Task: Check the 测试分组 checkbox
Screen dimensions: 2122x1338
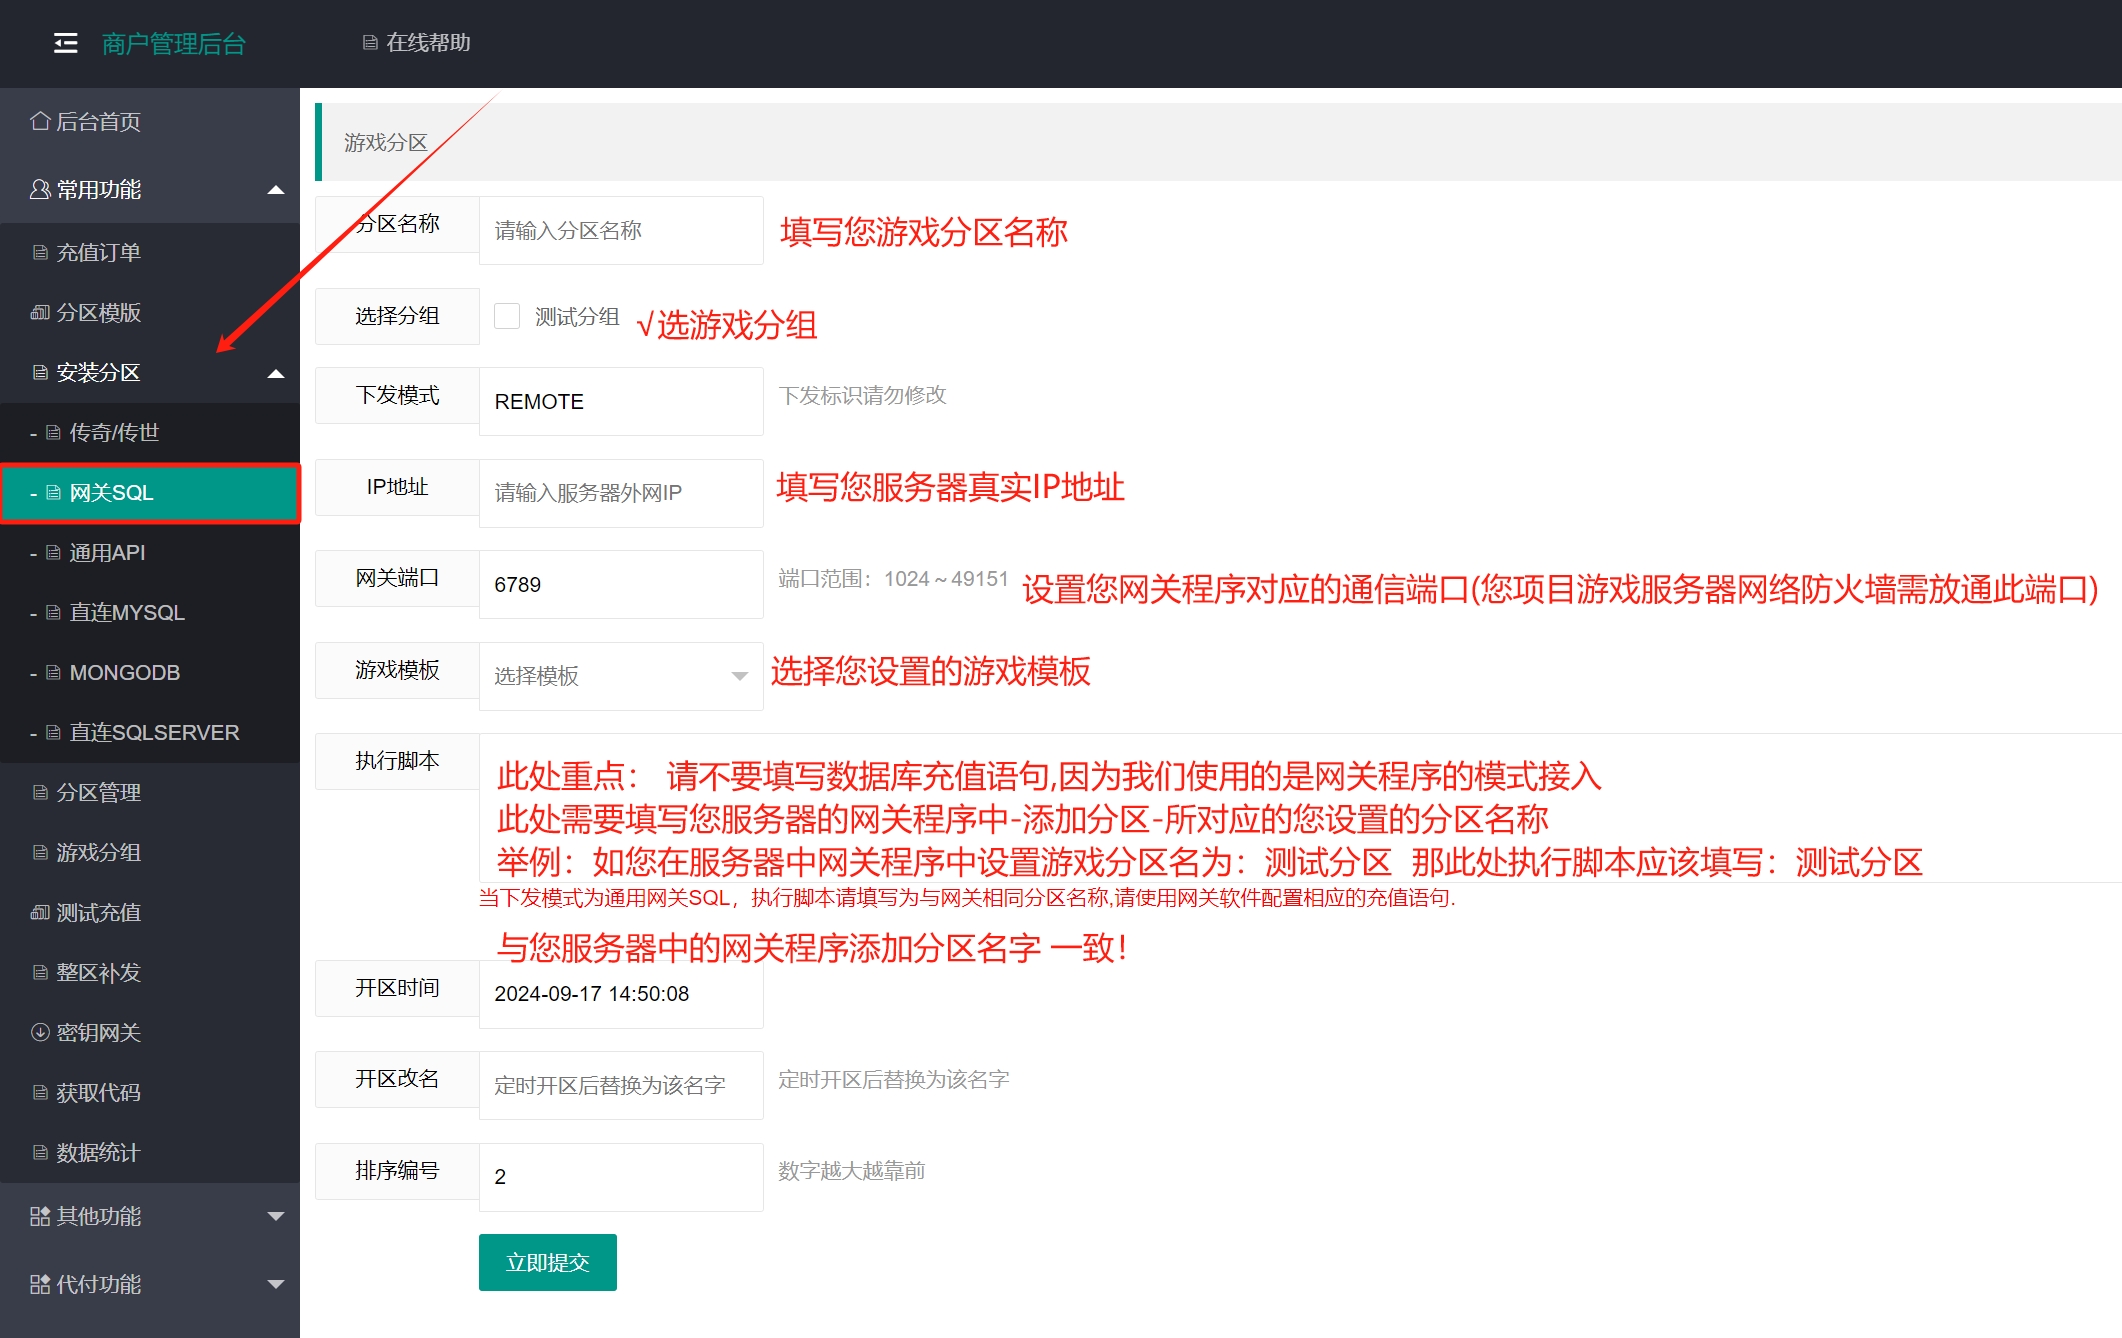Action: 507,316
